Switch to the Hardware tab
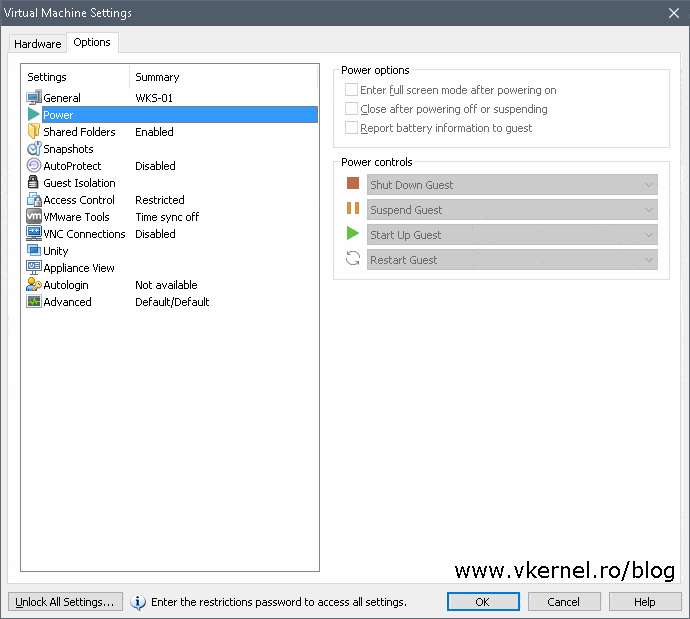Screen dimensions: 690x619 click(x=38, y=44)
